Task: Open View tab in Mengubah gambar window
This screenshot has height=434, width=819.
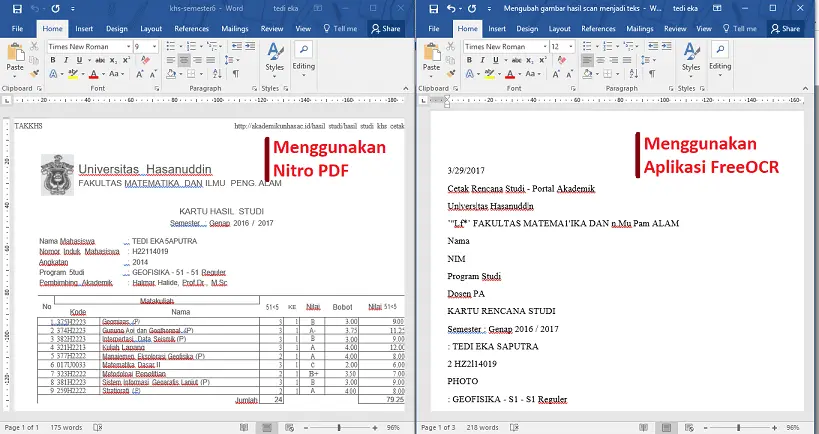Action: pos(704,29)
